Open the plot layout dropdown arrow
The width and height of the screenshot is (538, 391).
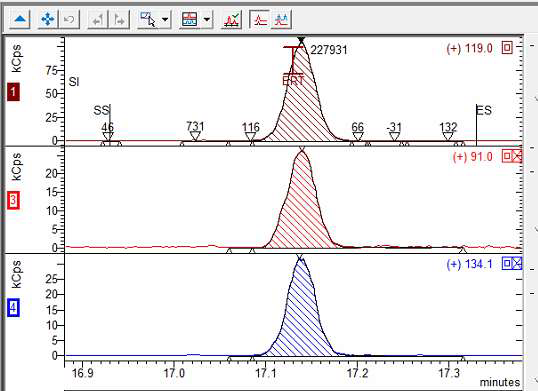pos(207,19)
